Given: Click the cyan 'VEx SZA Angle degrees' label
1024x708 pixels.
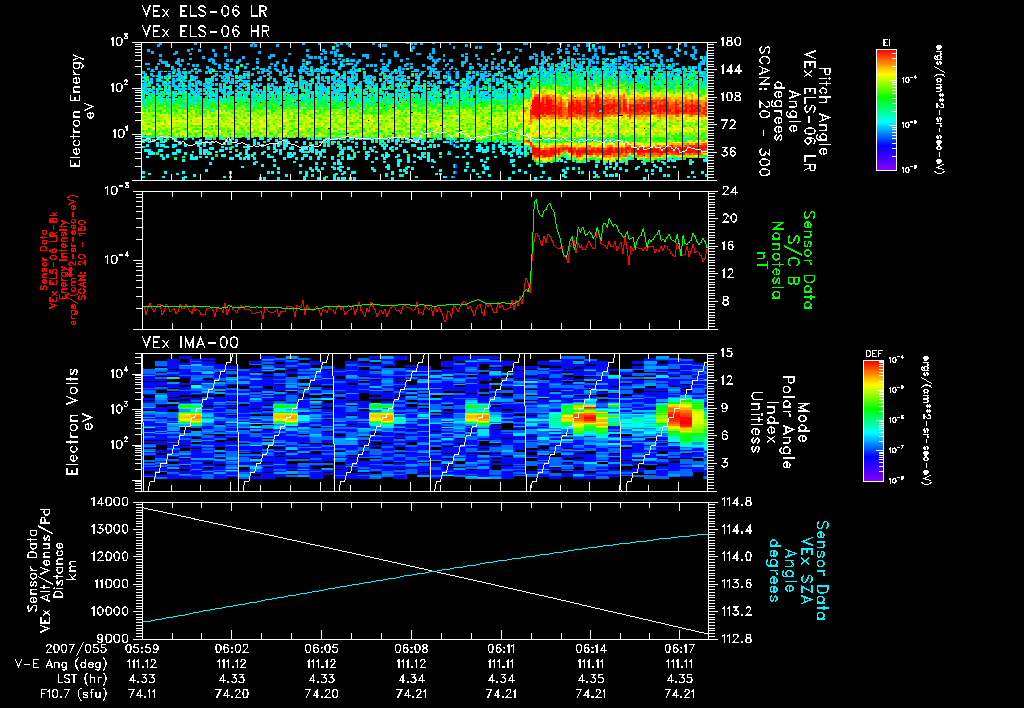Looking at the screenshot, I should click(790, 570).
